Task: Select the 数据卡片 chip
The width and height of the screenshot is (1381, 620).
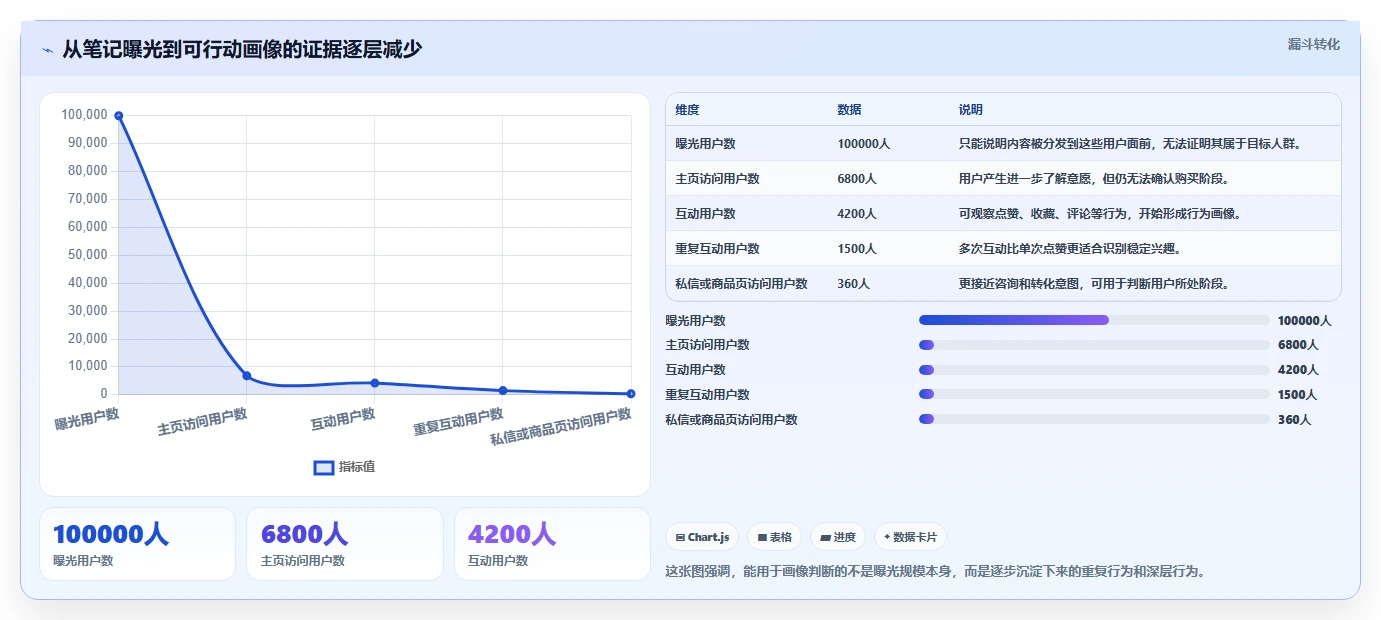Action: [x=910, y=537]
